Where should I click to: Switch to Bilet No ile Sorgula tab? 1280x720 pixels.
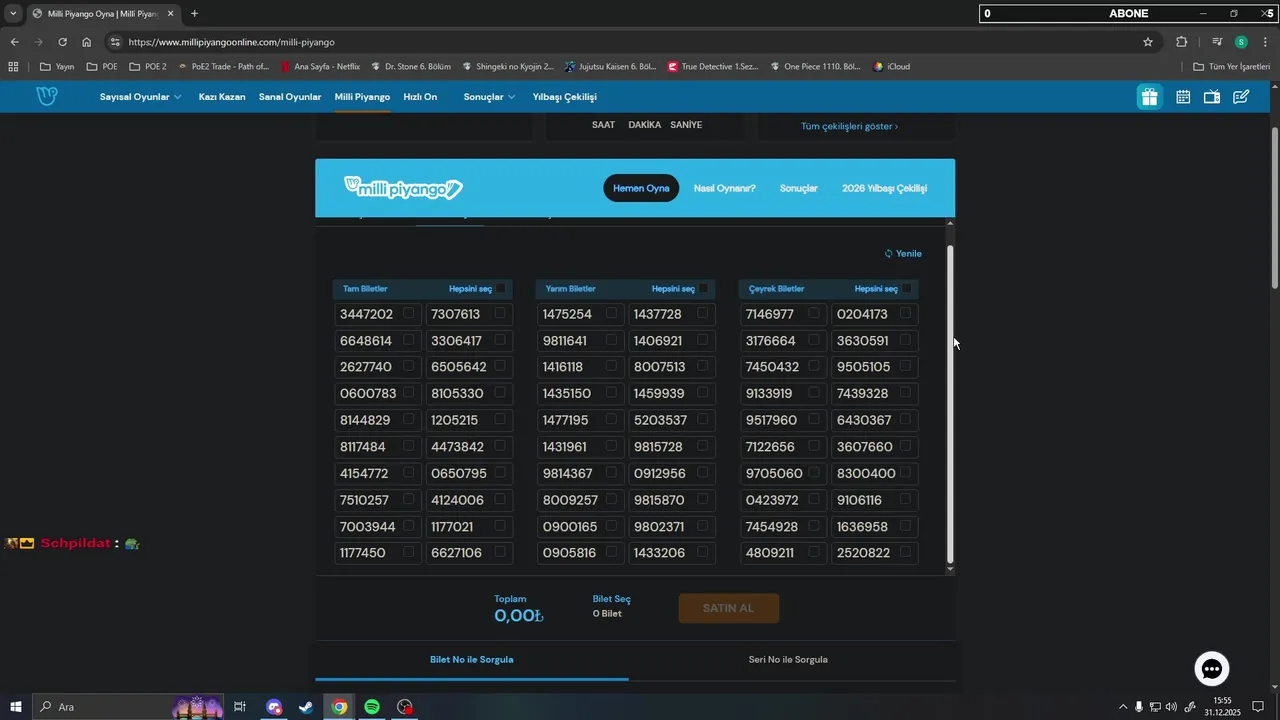click(472, 660)
